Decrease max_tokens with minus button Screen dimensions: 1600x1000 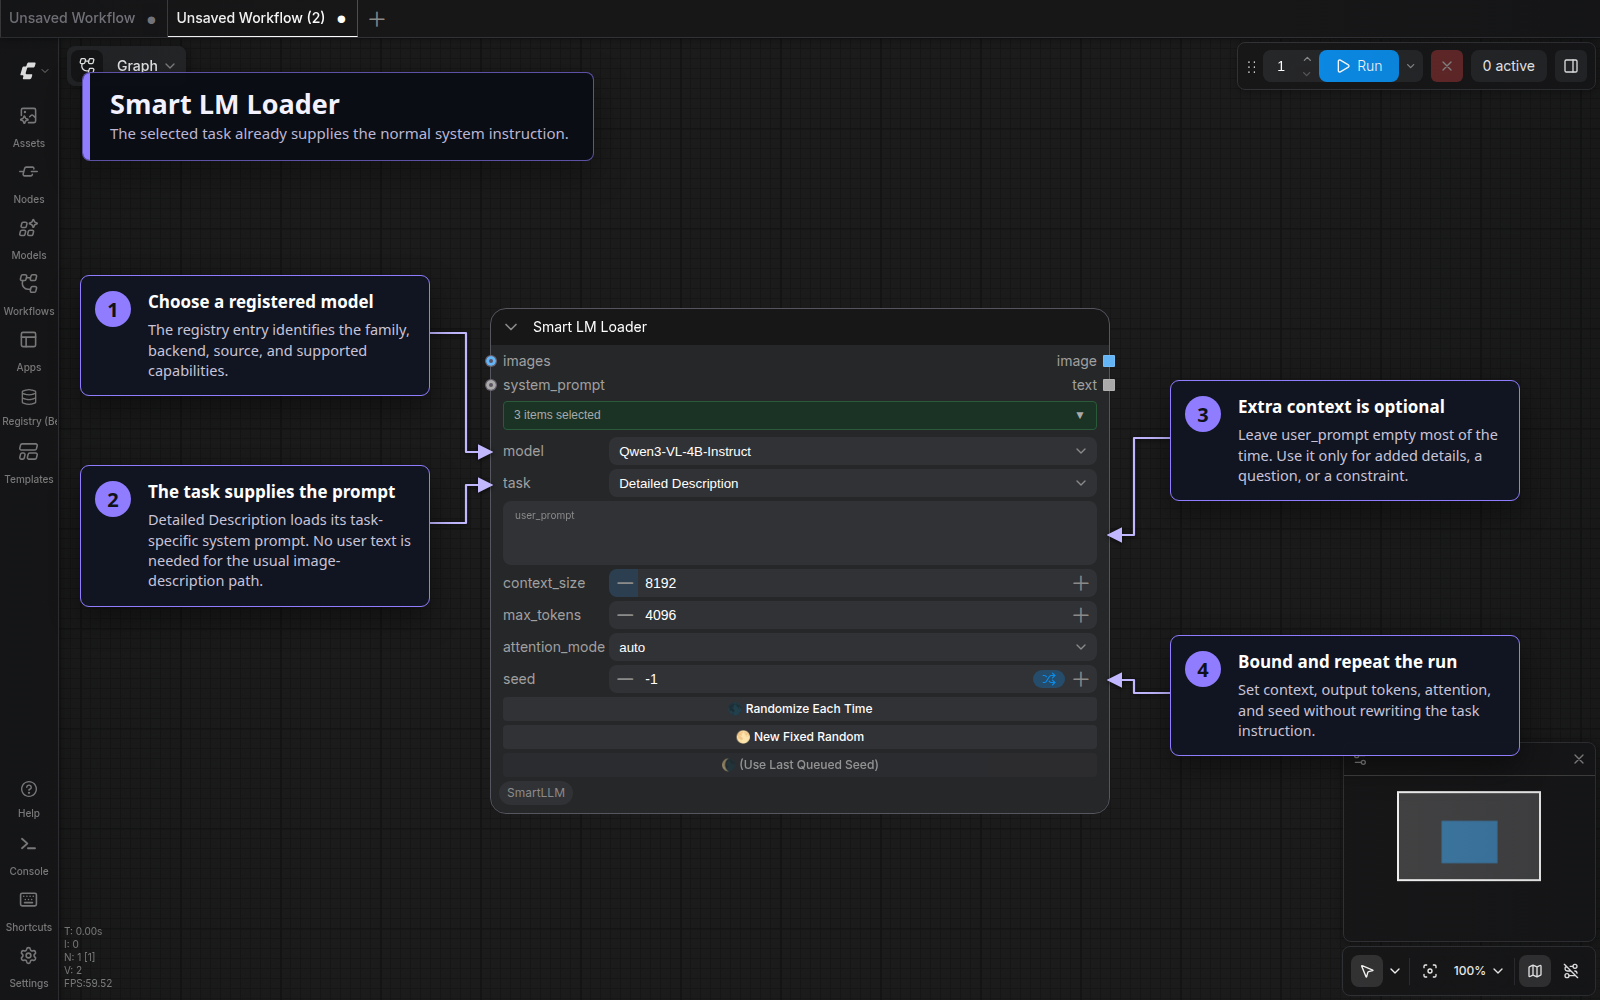[625, 615]
